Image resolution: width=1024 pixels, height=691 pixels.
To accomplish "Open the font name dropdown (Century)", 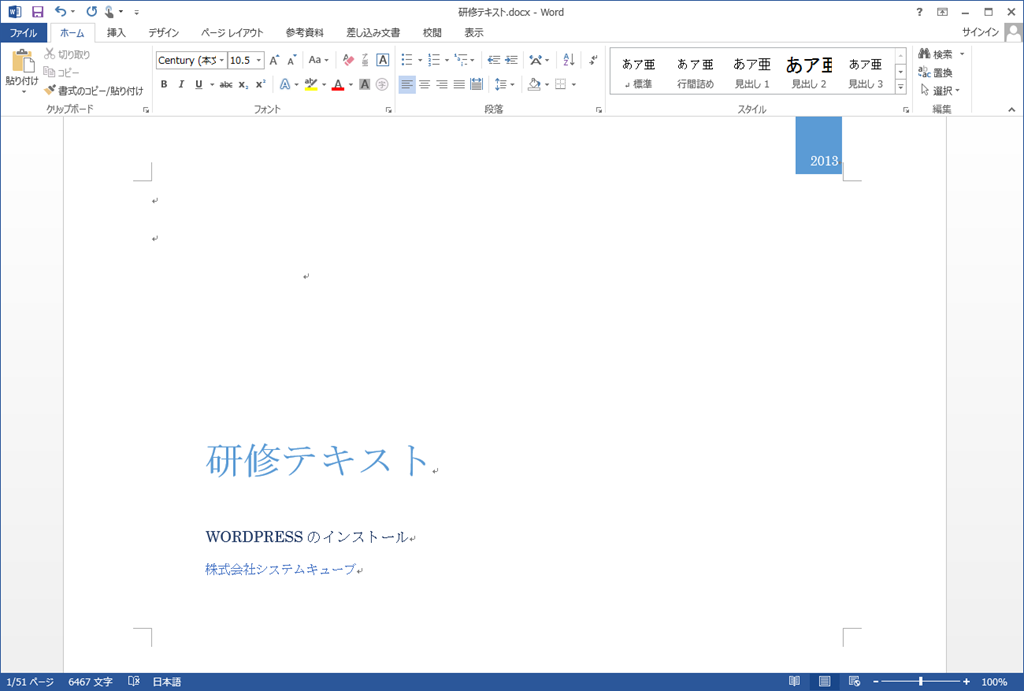I will point(222,60).
